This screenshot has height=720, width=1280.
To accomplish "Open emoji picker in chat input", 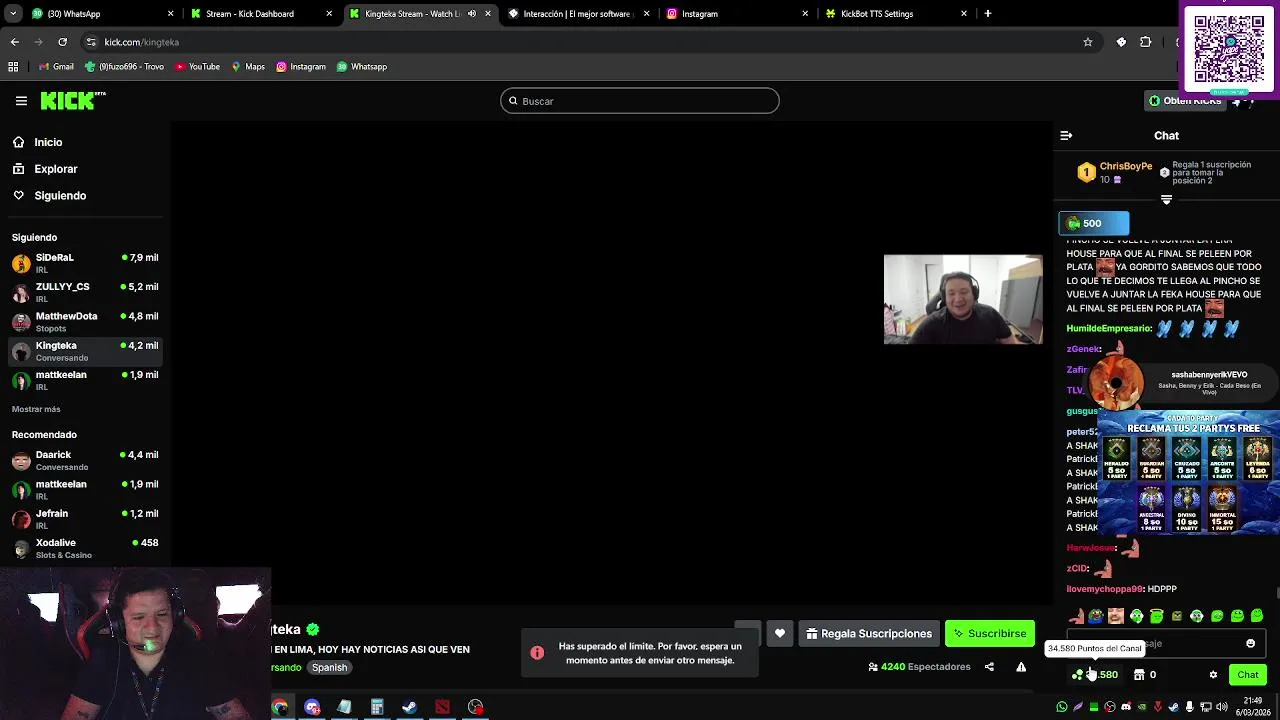I will pos(1250,644).
